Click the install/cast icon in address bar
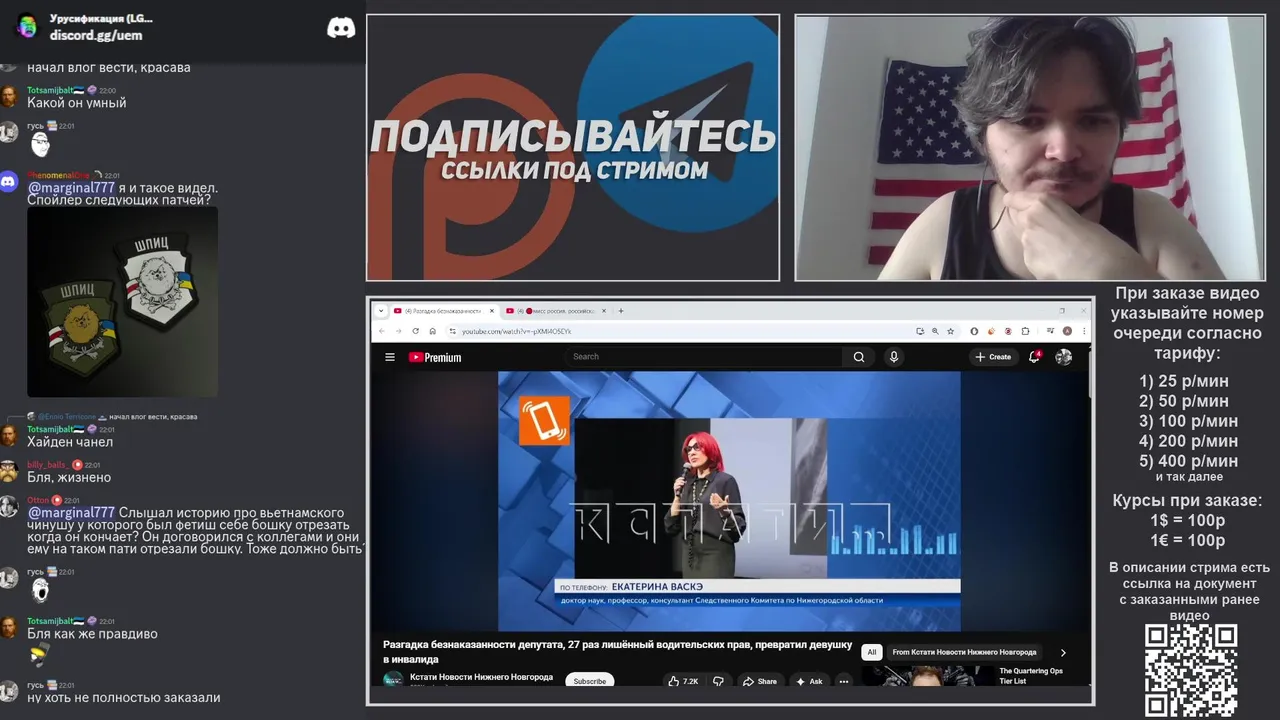Image resolution: width=1280 pixels, height=720 pixels. 920,331
